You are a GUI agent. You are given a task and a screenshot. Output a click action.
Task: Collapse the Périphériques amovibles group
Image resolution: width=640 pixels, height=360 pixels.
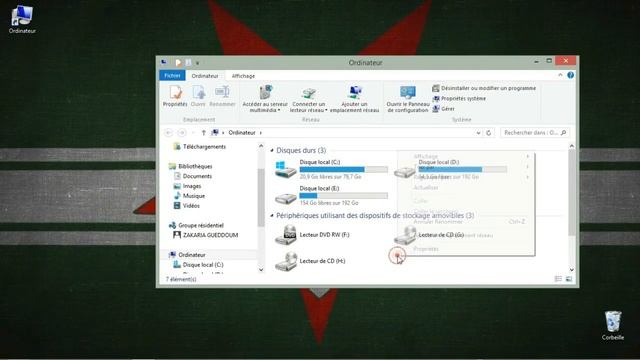[272, 215]
